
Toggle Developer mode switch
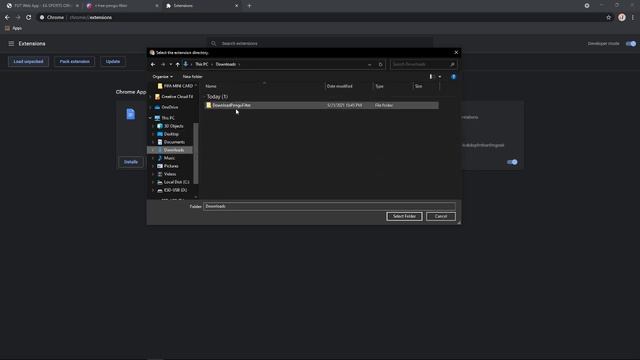point(631,44)
